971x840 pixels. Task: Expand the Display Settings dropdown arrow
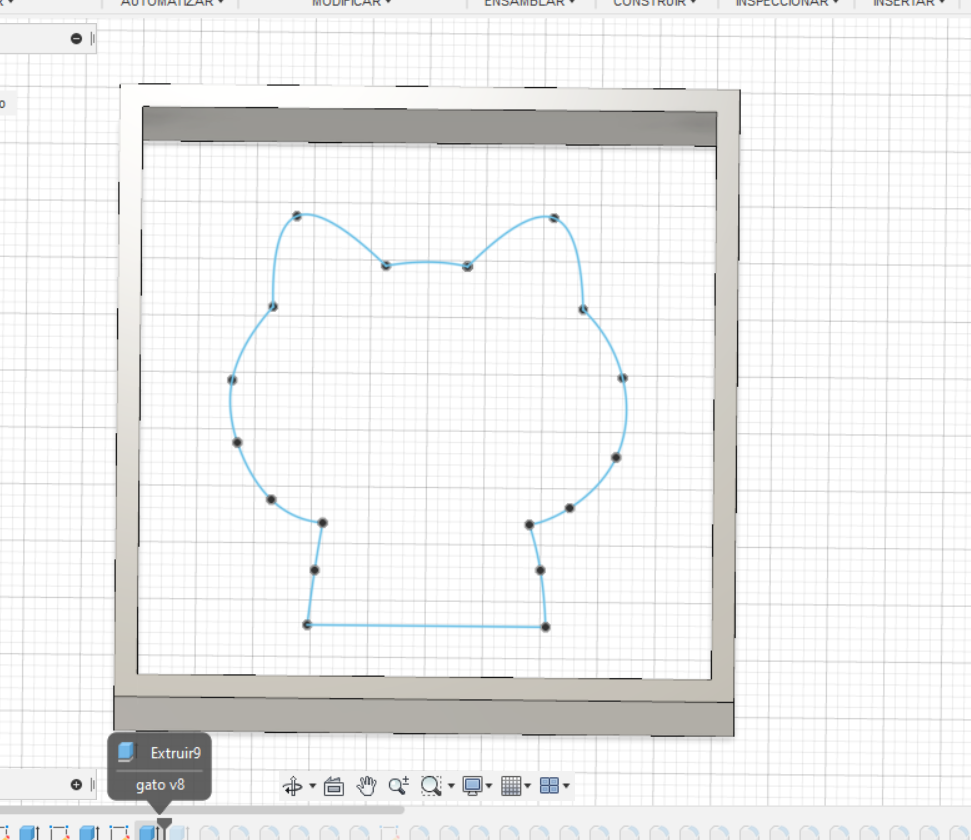pyautogui.click(x=489, y=786)
